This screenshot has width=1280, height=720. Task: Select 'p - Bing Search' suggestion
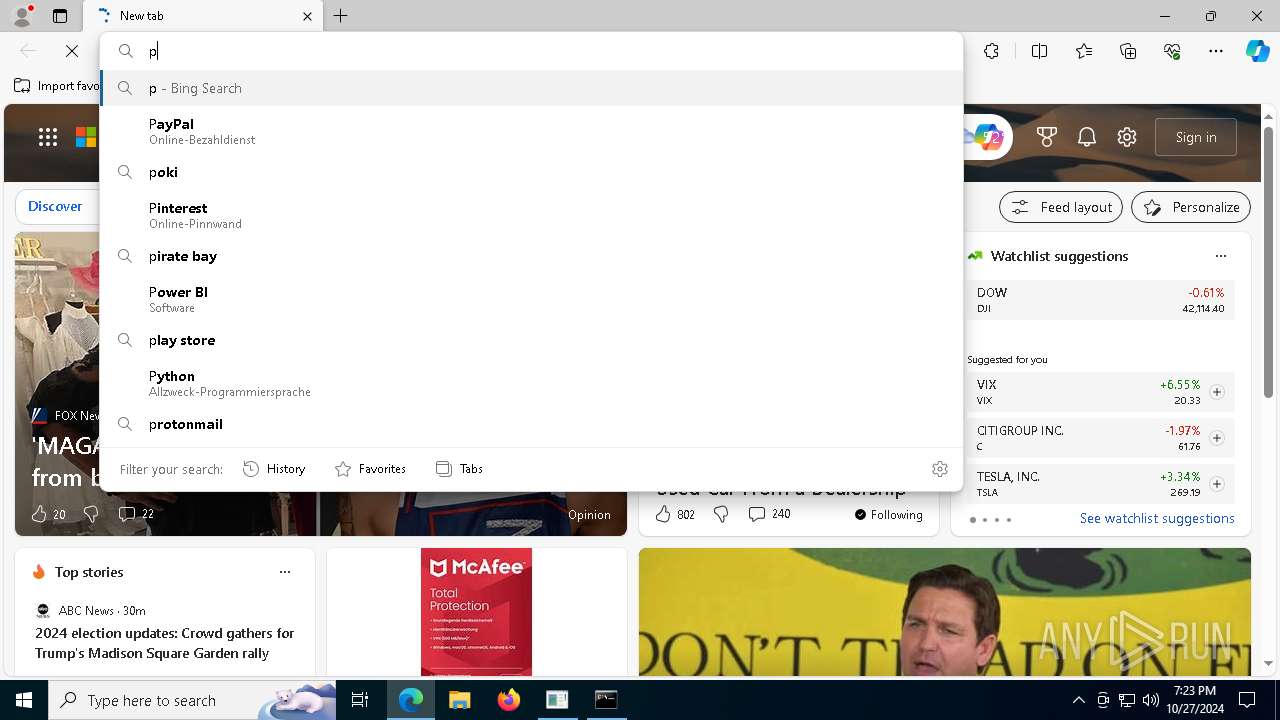[531, 88]
